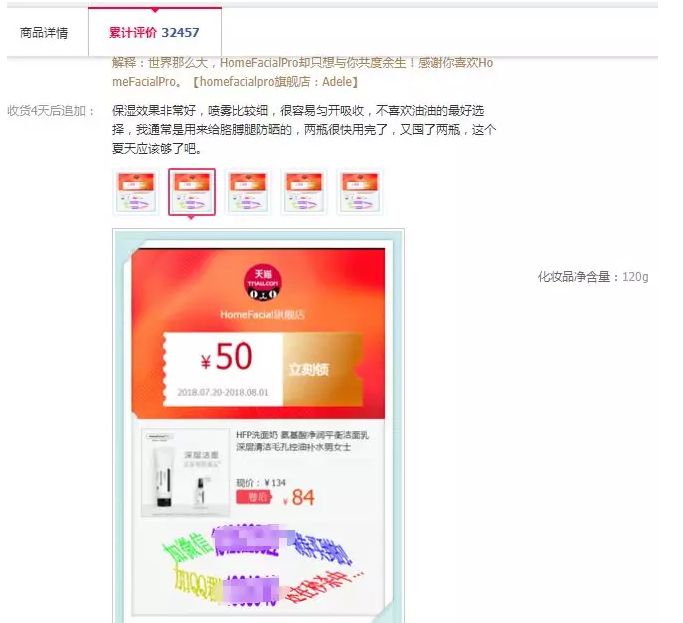The width and height of the screenshot is (683, 623).
Task: Click the red 券后 price tag
Action: pyautogui.click(x=254, y=497)
